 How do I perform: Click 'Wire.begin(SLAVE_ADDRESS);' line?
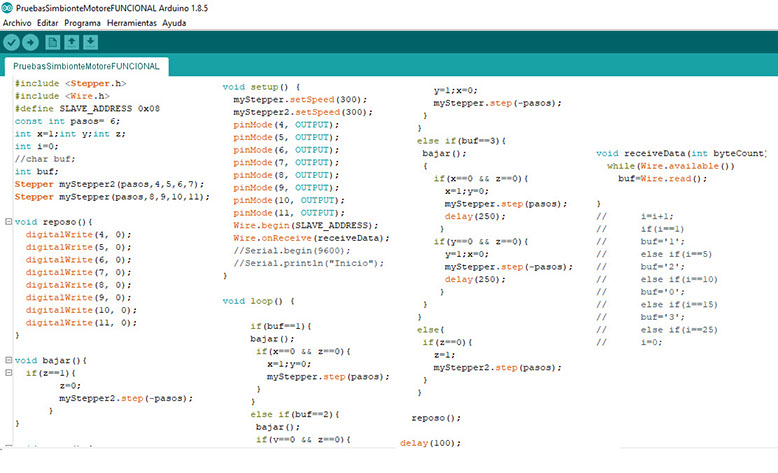click(x=306, y=225)
